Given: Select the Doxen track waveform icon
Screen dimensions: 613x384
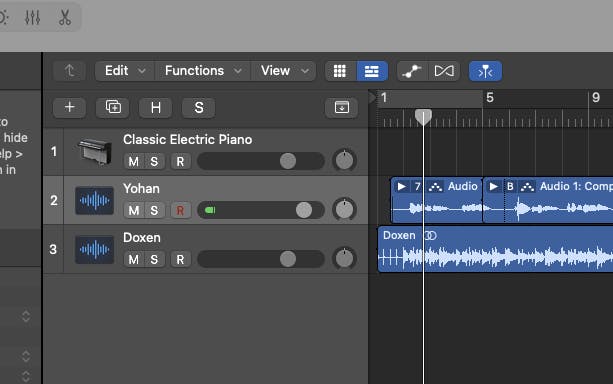Looking at the screenshot, I should pos(95,249).
